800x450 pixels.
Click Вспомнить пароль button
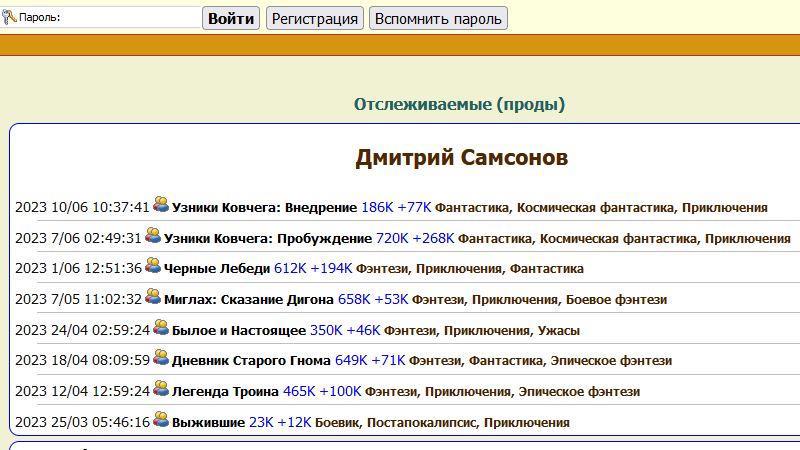tap(438, 18)
